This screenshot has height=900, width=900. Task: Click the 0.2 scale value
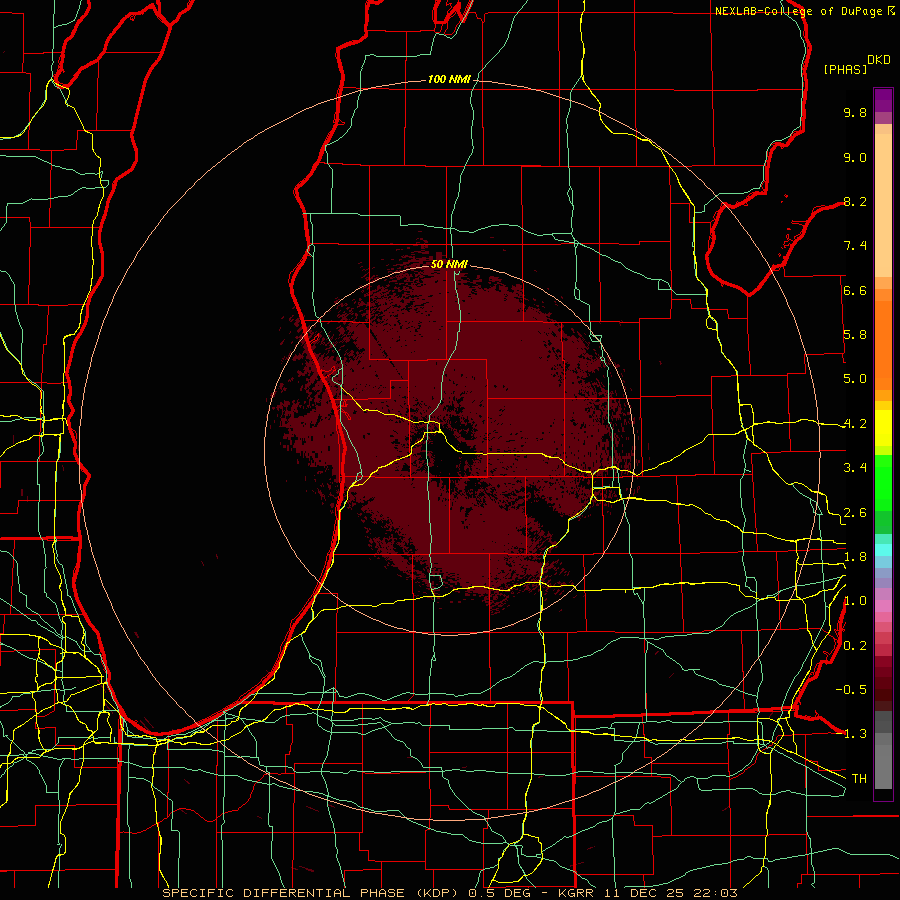click(855, 646)
